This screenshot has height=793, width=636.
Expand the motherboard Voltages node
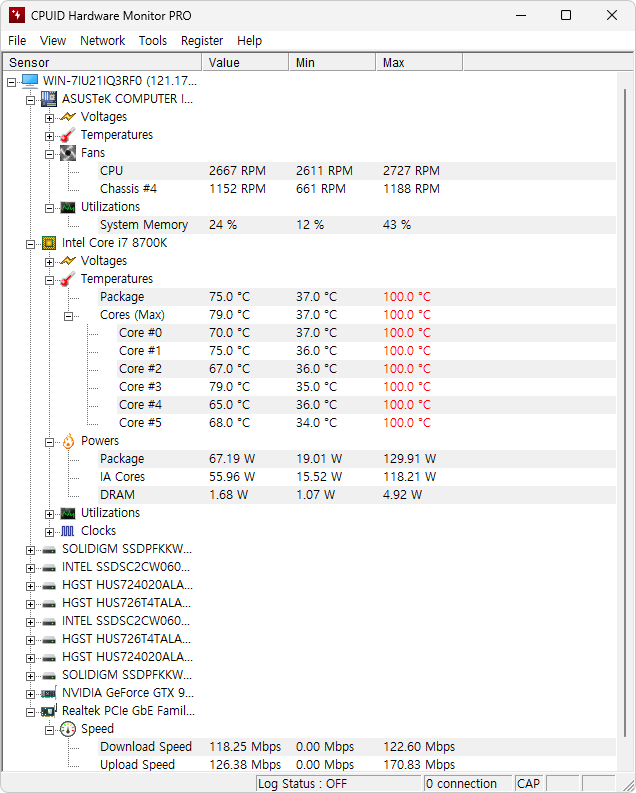[49, 118]
